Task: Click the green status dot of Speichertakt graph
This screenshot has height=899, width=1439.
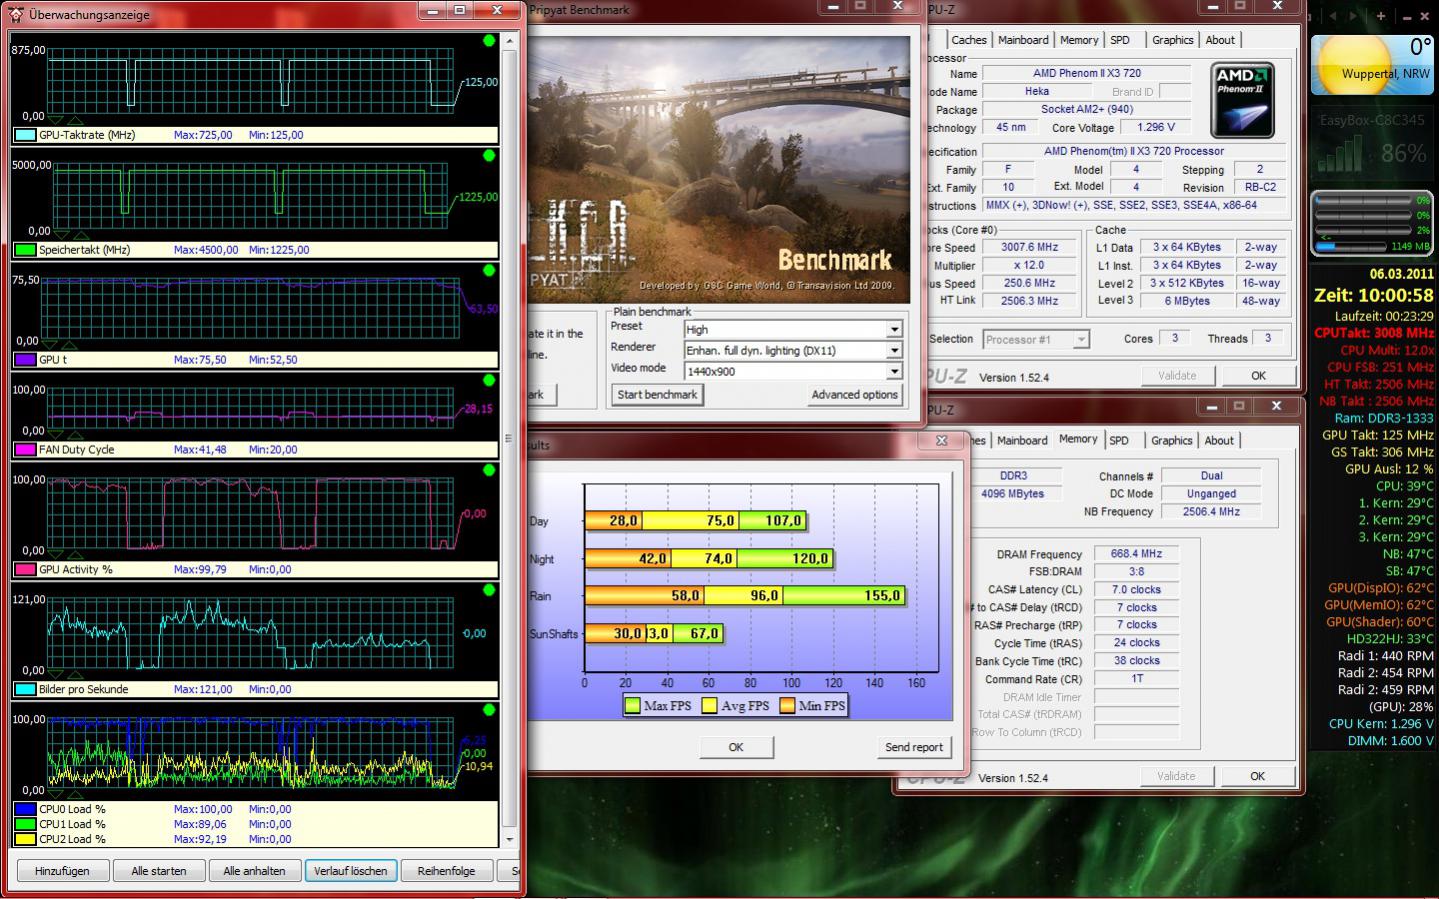Action: coord(489,156)
